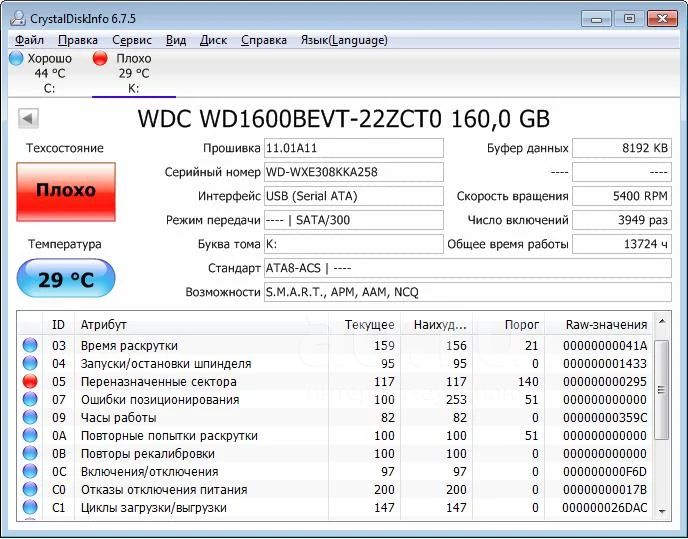Click the Режим передачи field SATA/300
Image resolution: width=688 pixels, height=539 pixels.
[x=354, y=220]
